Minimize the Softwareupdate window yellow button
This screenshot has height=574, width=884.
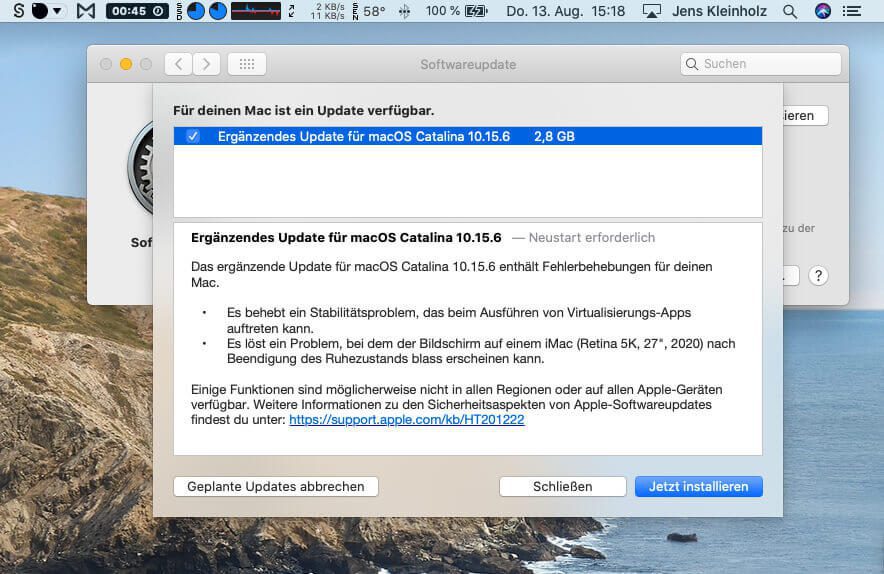[x=126, y=64]
